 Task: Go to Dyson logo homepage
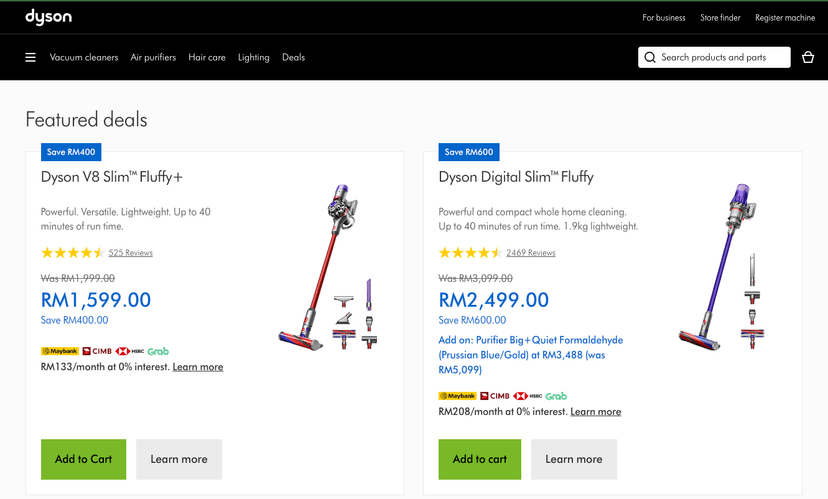point(48,17)
